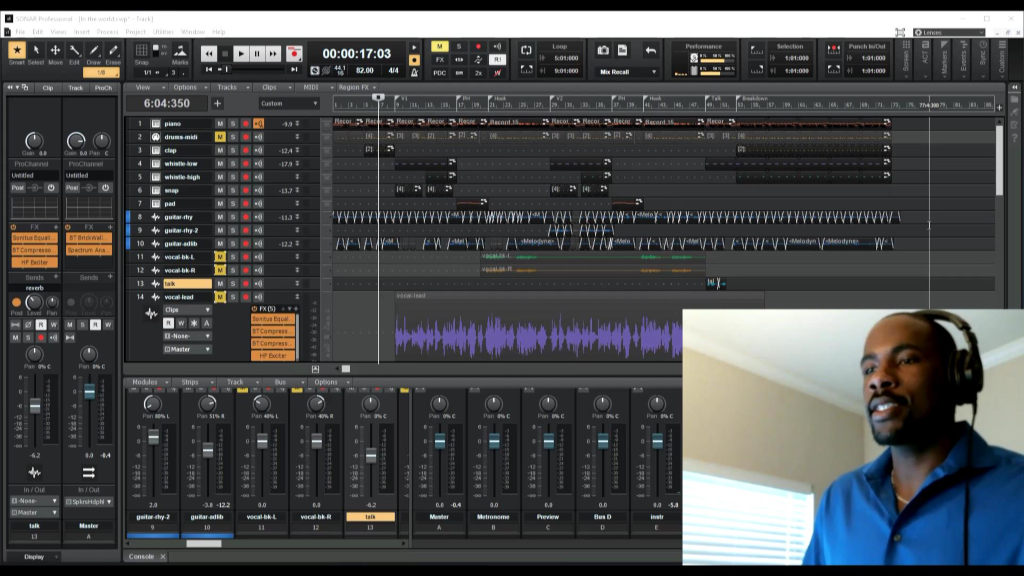Toggle the Snap to grid button
The height and width of the screenshot is (576, 1024).
tap(141, 50)
